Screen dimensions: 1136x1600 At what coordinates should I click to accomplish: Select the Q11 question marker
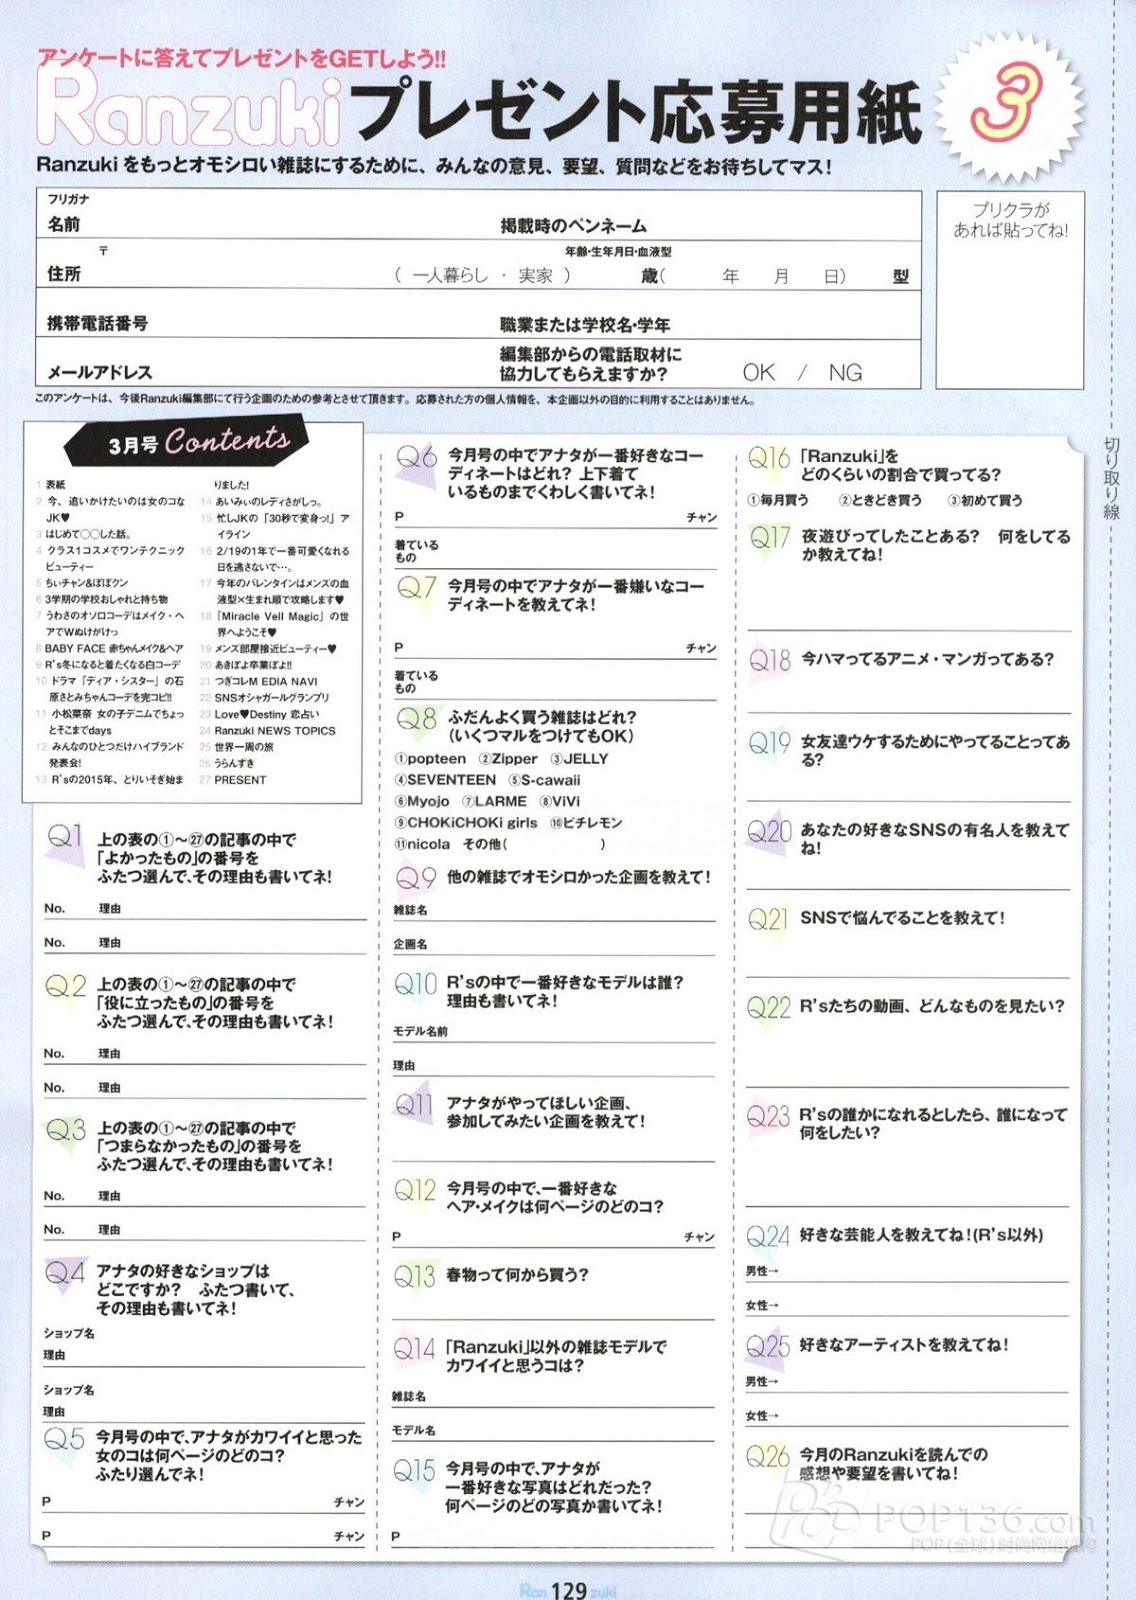tap(414, 1104)
